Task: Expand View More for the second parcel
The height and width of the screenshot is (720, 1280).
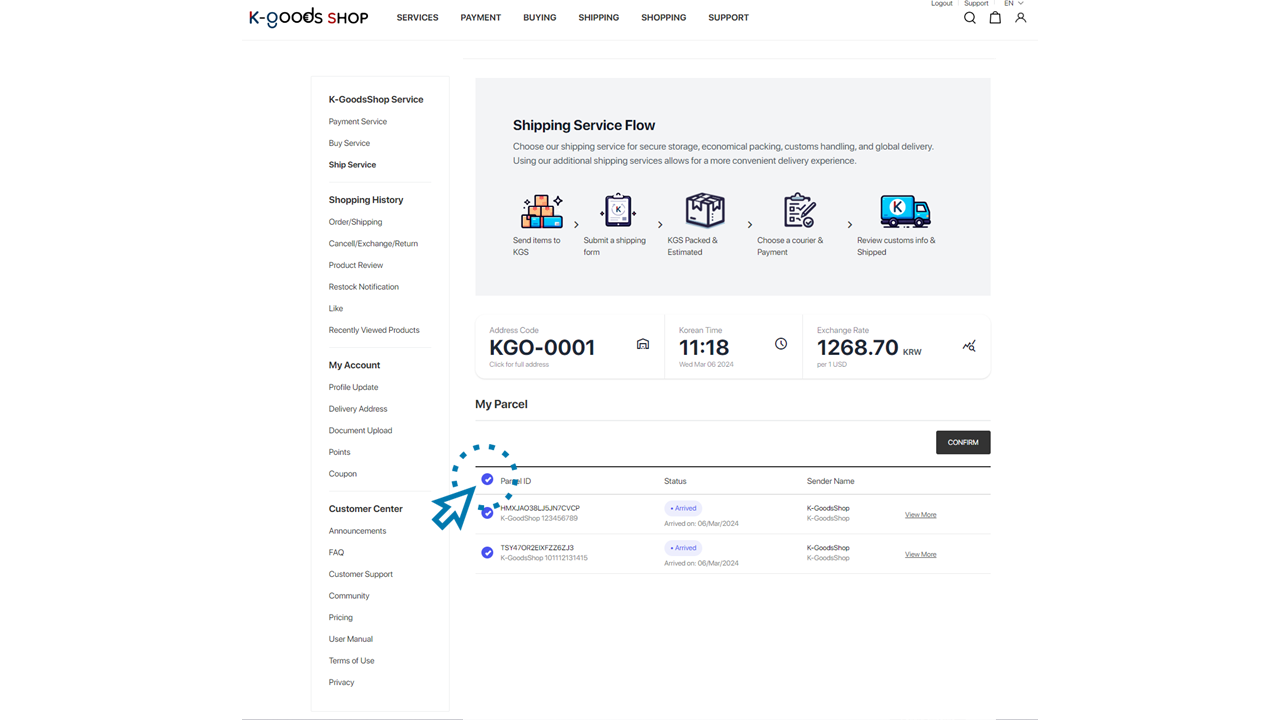Action: tap(920, 554)
